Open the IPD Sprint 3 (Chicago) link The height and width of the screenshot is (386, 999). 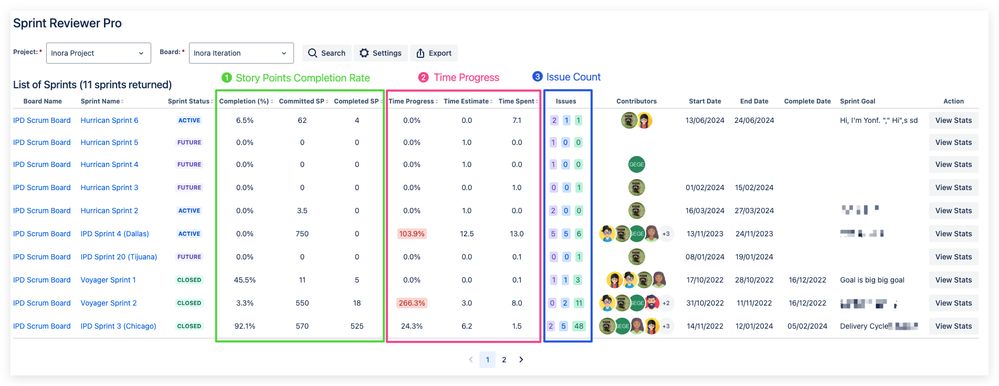[118, 326]
